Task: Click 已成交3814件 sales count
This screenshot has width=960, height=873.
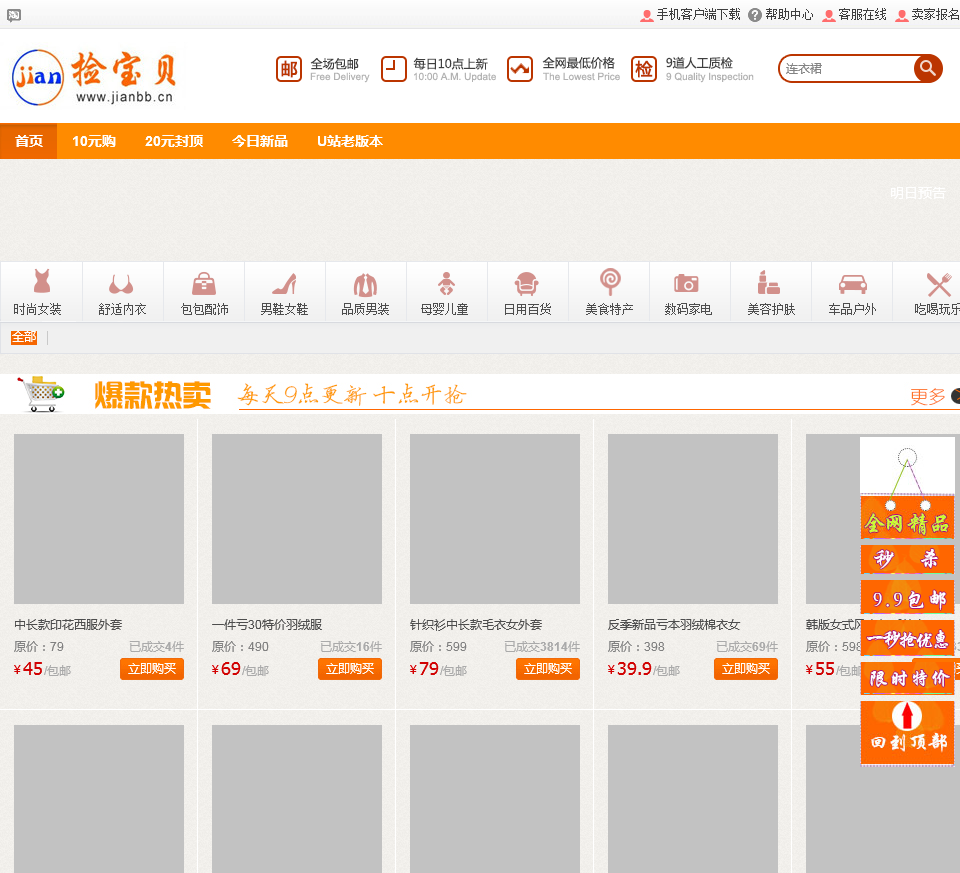Action: (x=542, y=646)
